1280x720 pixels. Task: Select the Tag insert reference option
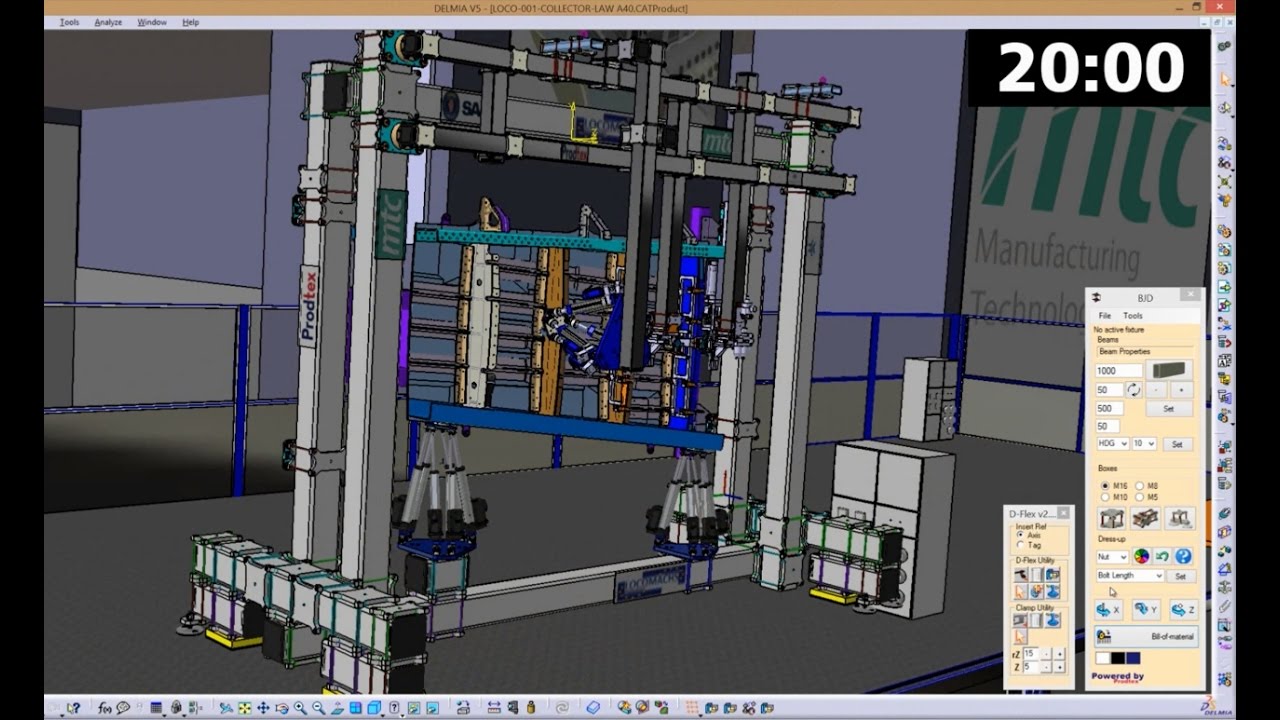[x=1019, y=545]
